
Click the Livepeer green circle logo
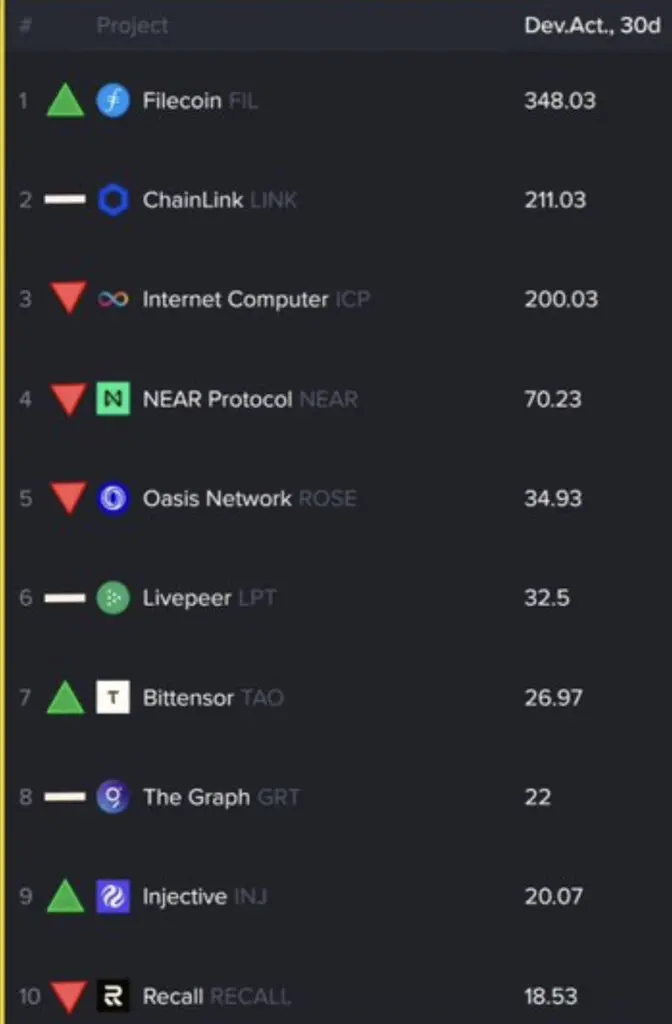point(113,598)
